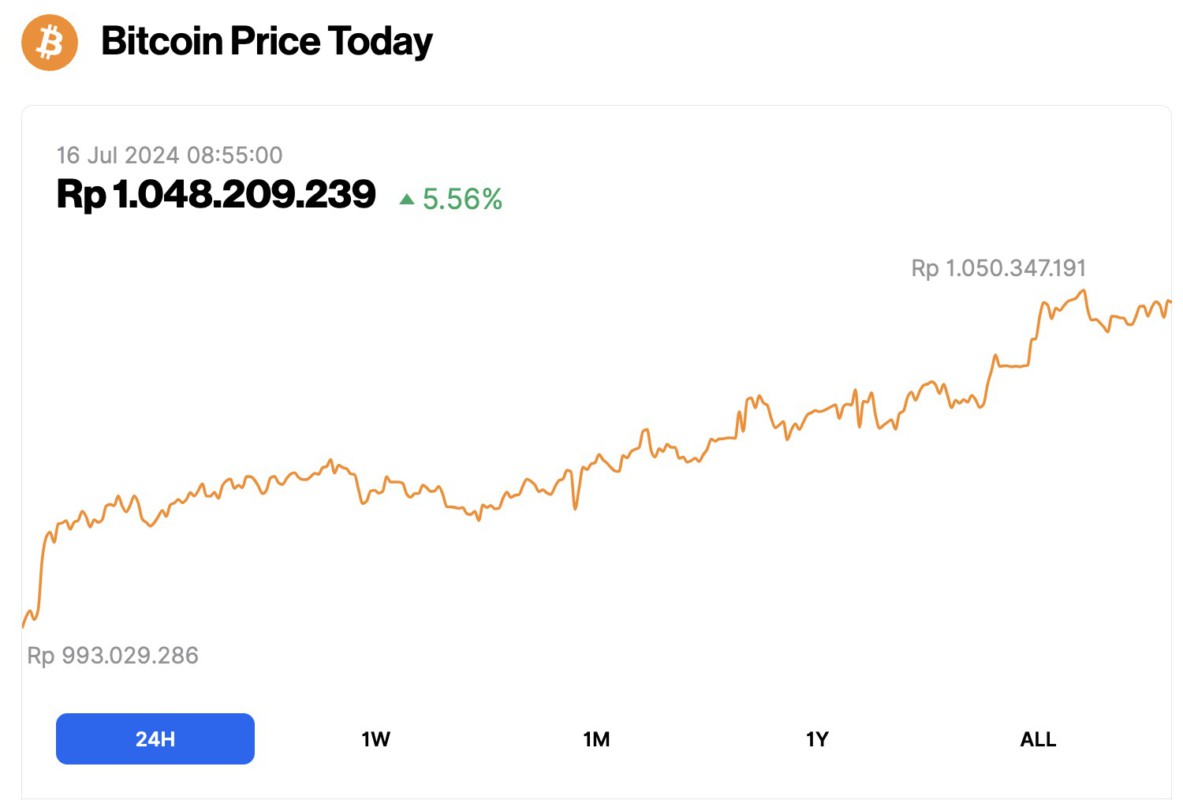Click the highest peak of the price line
The height and width of the screenshot is (800, 1183).
click(1083, 291)
